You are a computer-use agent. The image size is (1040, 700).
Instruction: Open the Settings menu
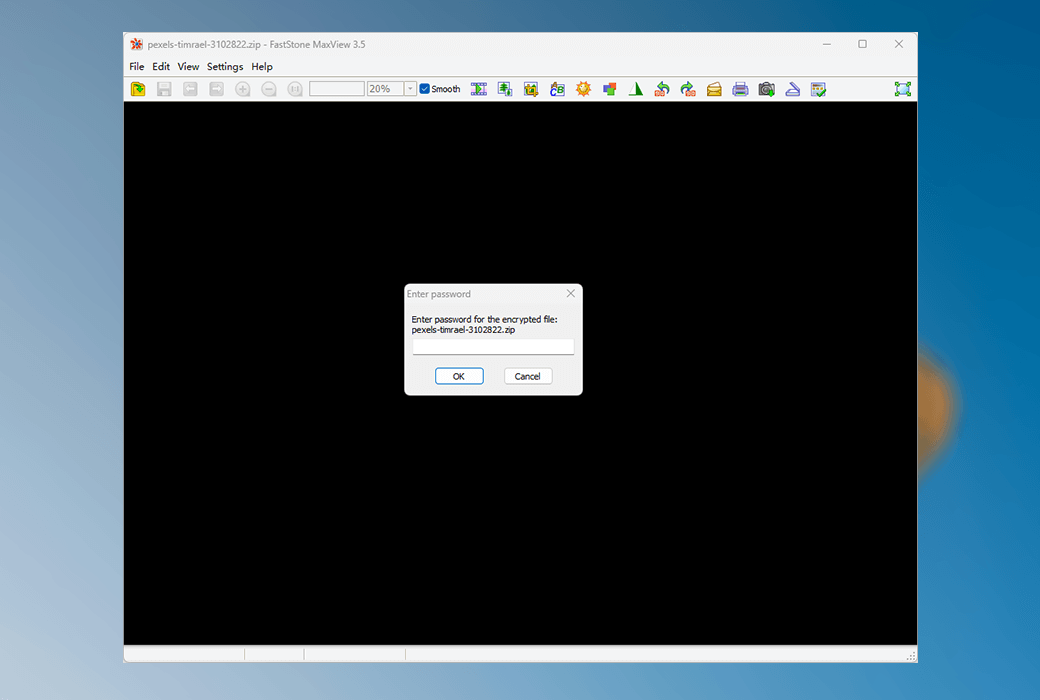(x=225, y=67)
